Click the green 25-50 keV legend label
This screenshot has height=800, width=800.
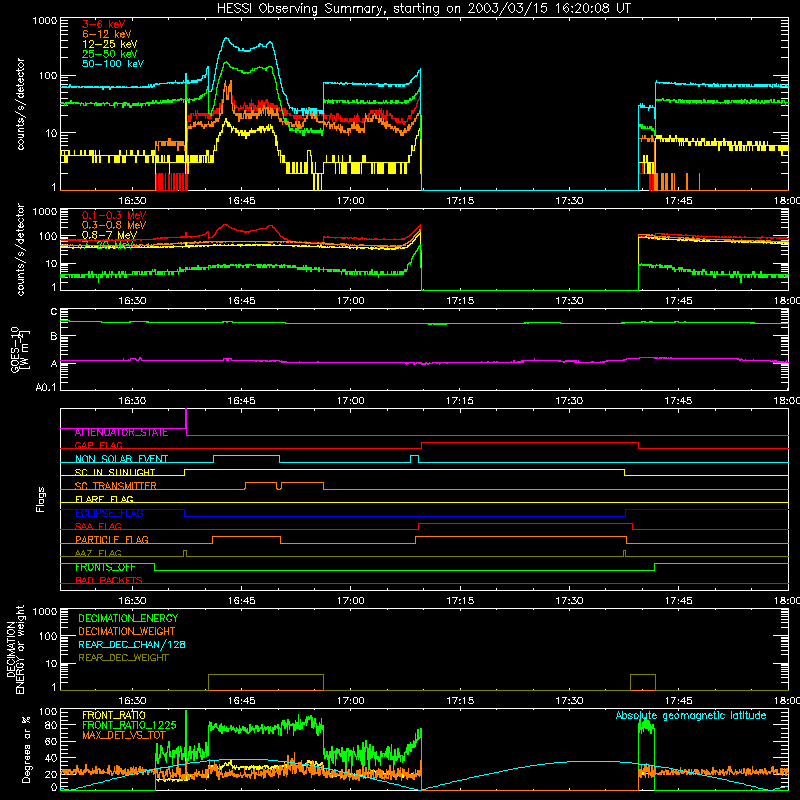(109, 54)
